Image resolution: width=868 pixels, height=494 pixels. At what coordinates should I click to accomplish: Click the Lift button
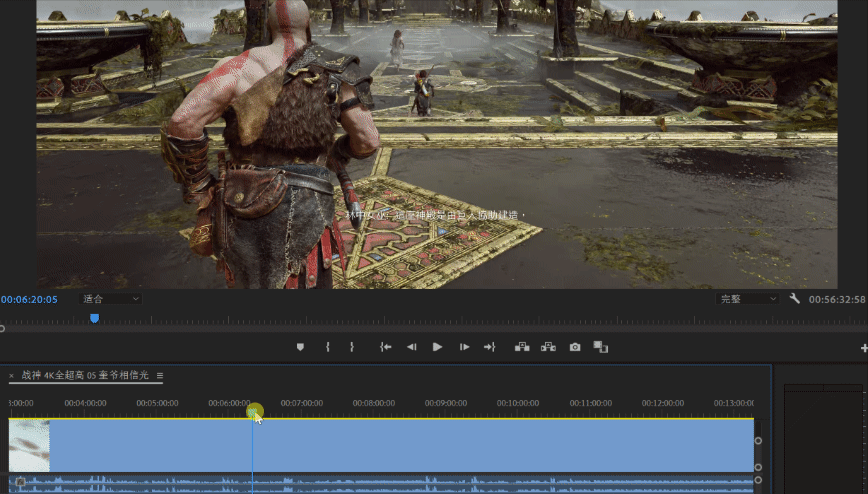tap(522, 347)
